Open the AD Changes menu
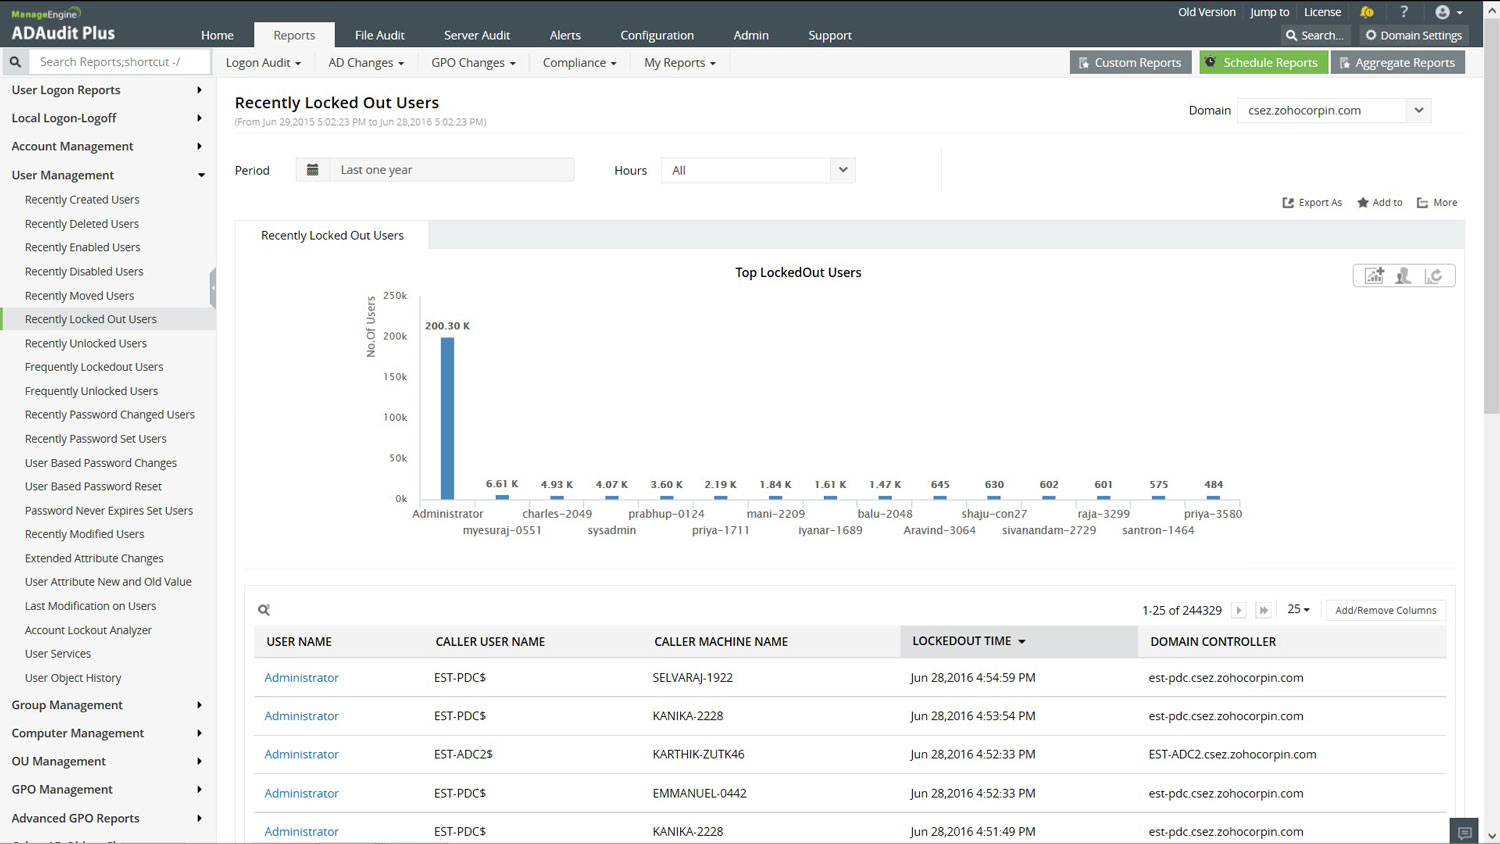Screen dimensions: 1500x844 [x=366, y=62]
